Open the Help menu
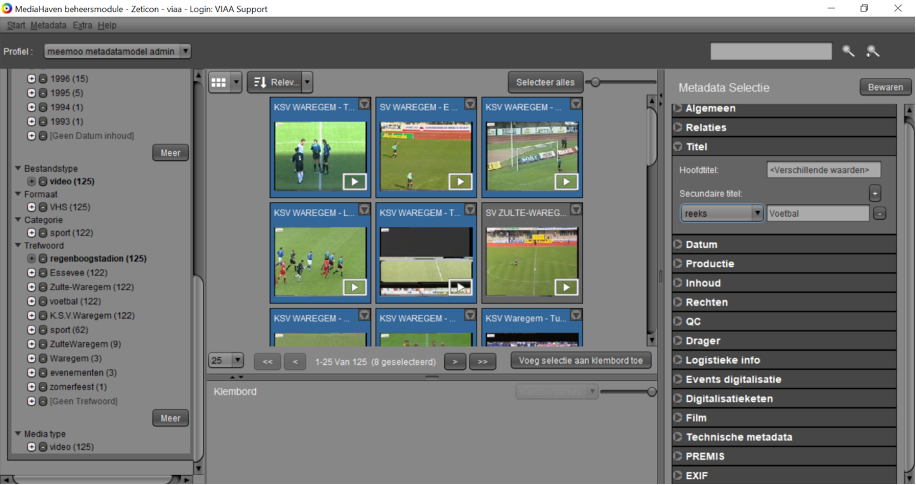 [107, 25]
